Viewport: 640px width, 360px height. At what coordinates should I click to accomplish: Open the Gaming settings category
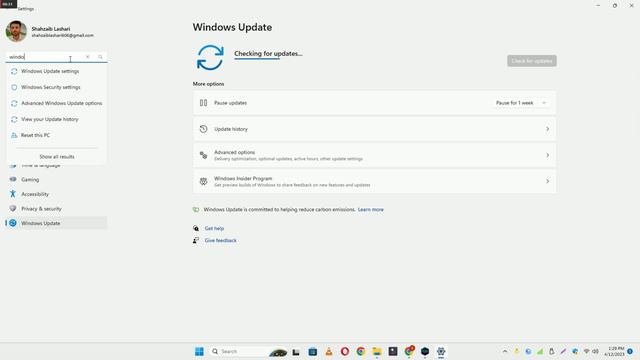[57, 180]
